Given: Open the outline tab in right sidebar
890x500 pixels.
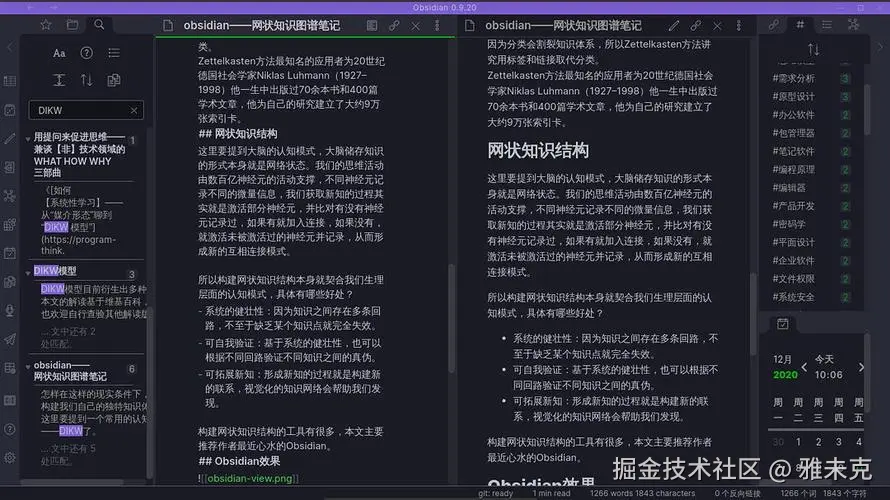Looking at the screenshot, I should click(826, 24).
